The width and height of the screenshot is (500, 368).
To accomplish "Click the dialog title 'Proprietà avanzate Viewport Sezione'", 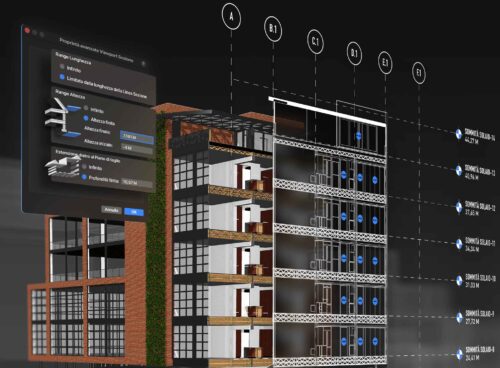I will tap(96, 50).
